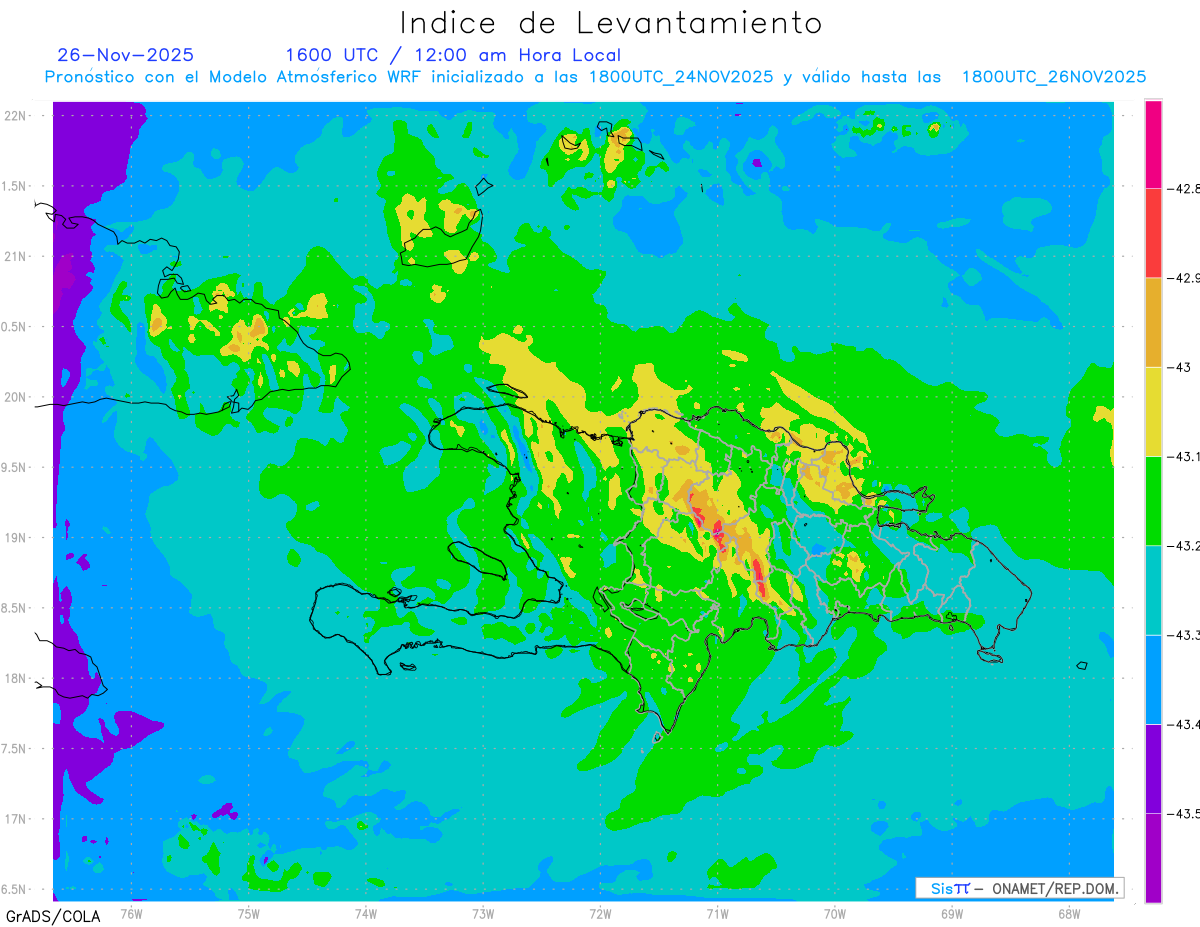1200x927 pixels.
Task: Click the -43.5 colorbar label
Action: [1183, 814]
